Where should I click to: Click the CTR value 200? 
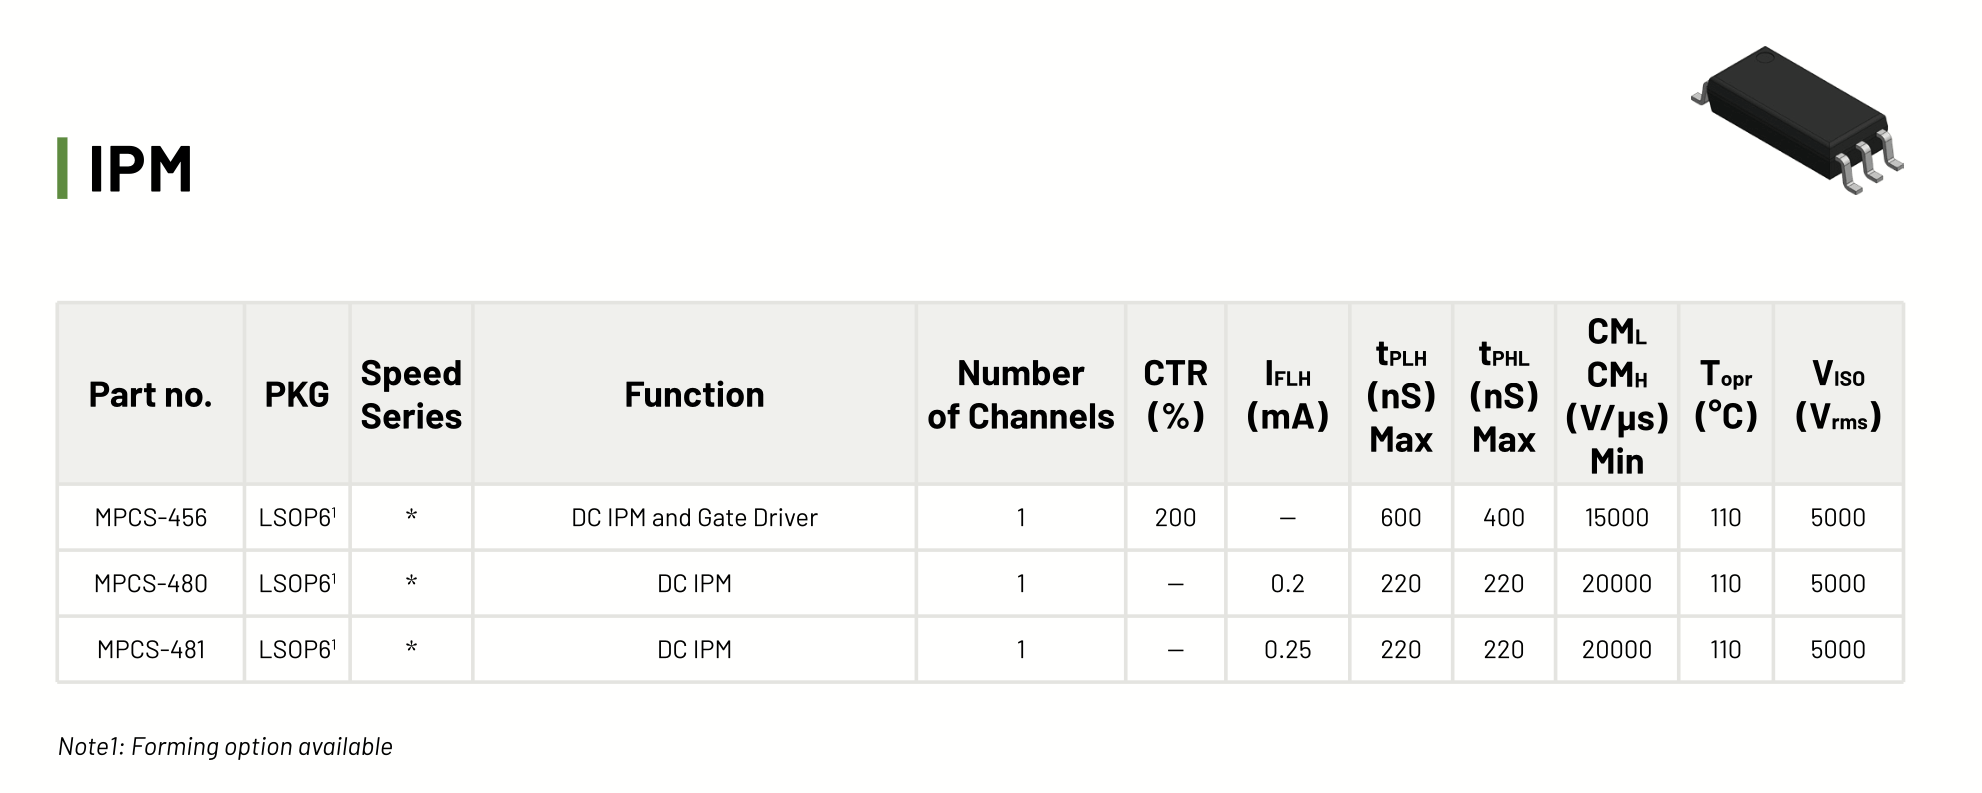1175,518
